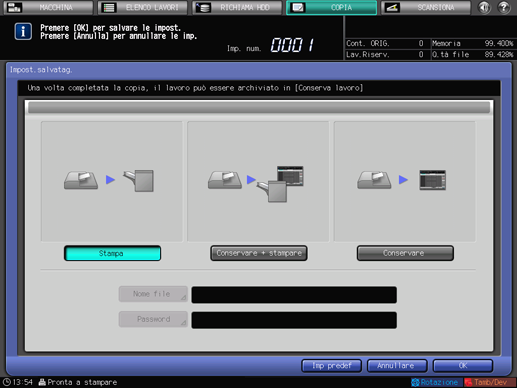Select the COPIA tab
Viewport: 517px width, 388px height.
332,7
